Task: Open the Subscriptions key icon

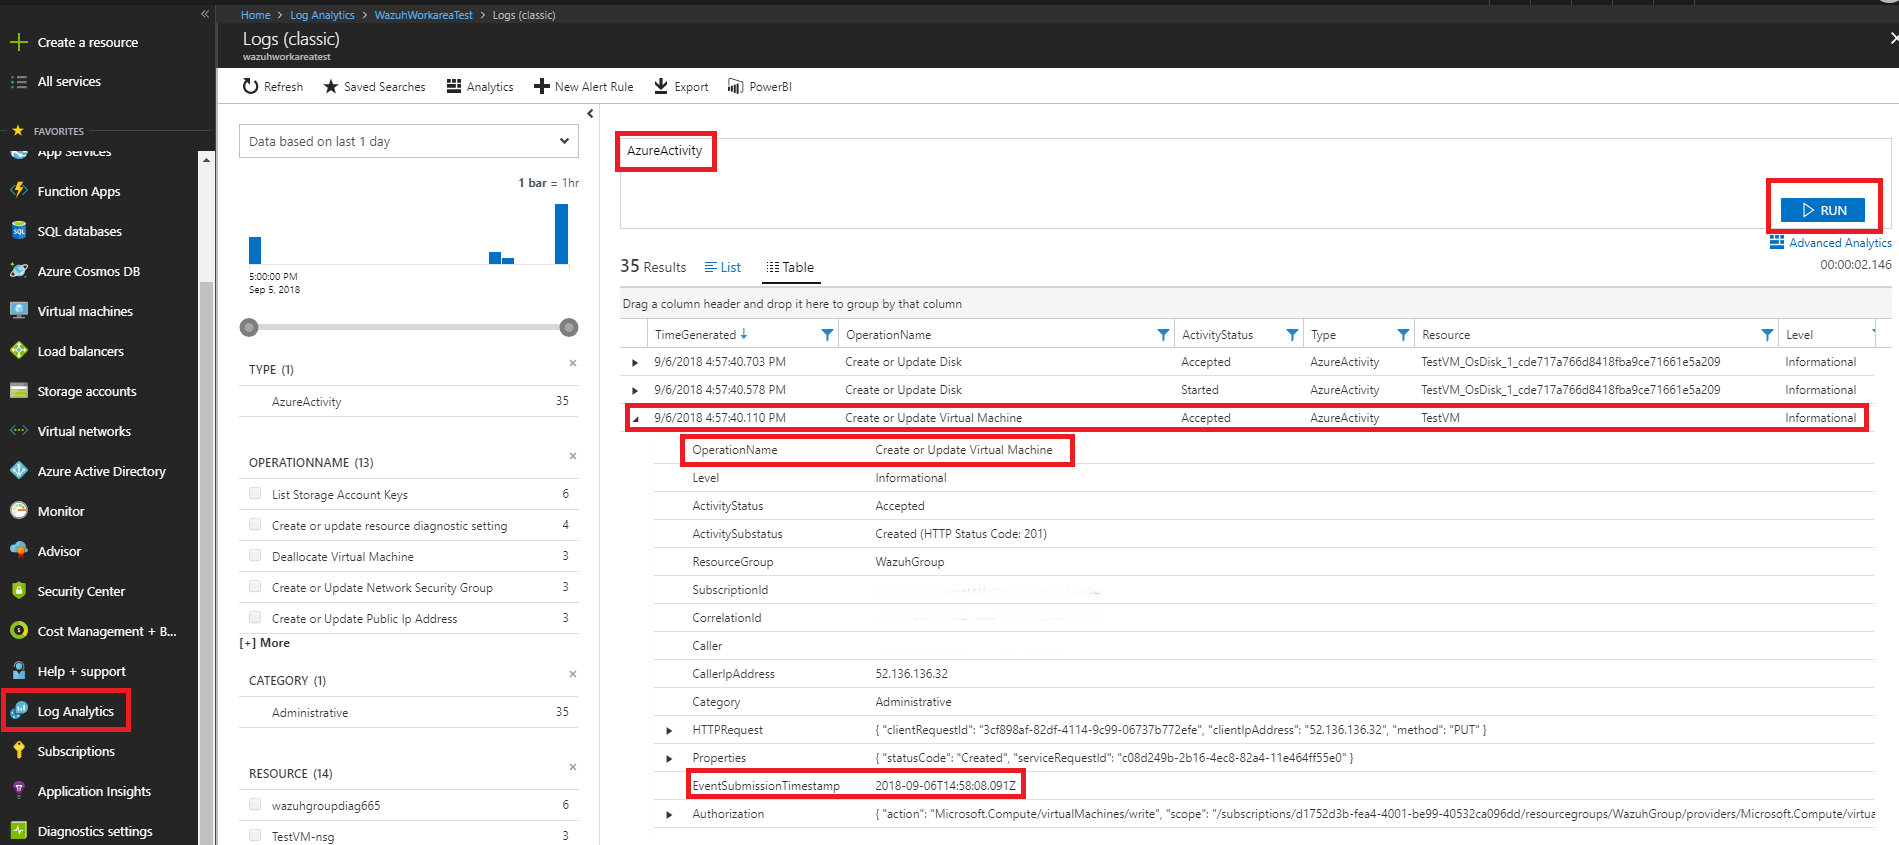Action: click(18, 751)
